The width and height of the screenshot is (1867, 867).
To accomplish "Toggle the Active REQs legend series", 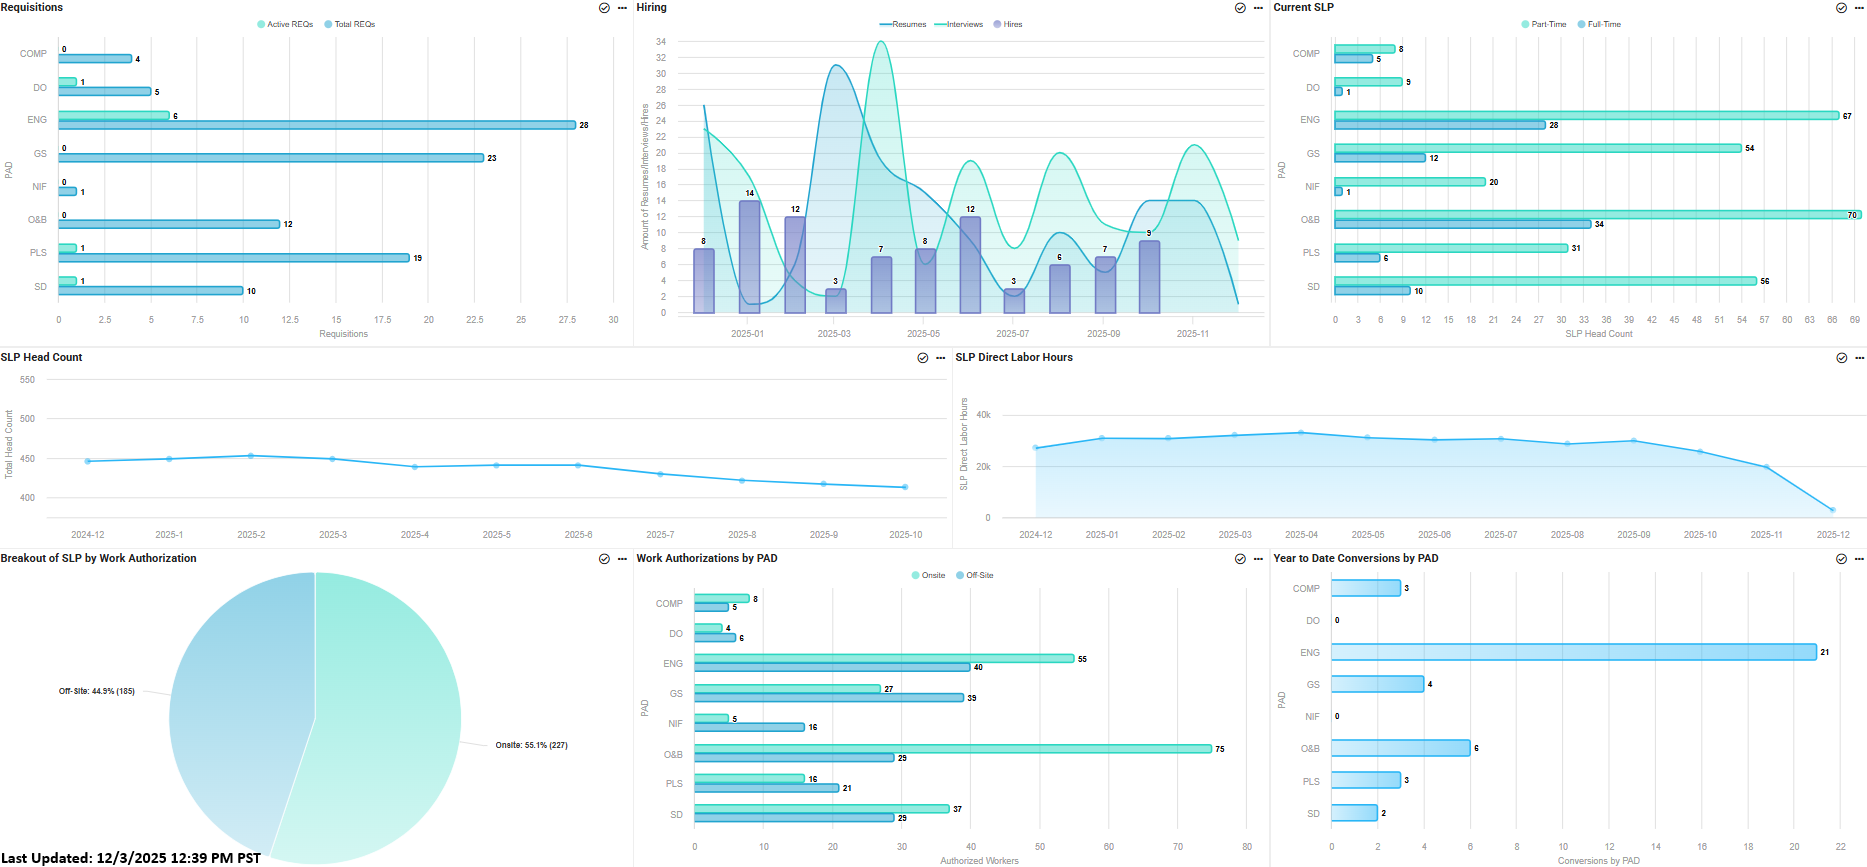I will click(x=285, y=24).
